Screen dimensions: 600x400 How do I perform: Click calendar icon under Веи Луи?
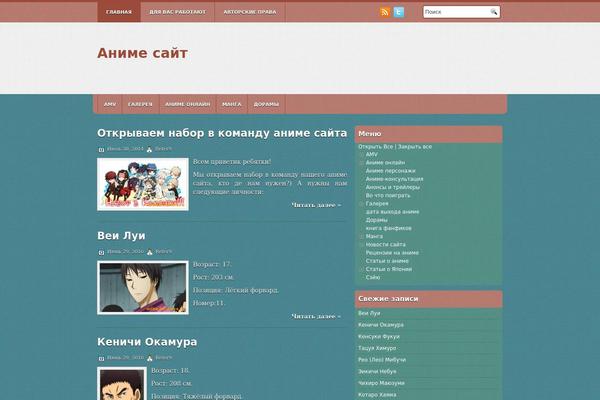pos(101,252)
